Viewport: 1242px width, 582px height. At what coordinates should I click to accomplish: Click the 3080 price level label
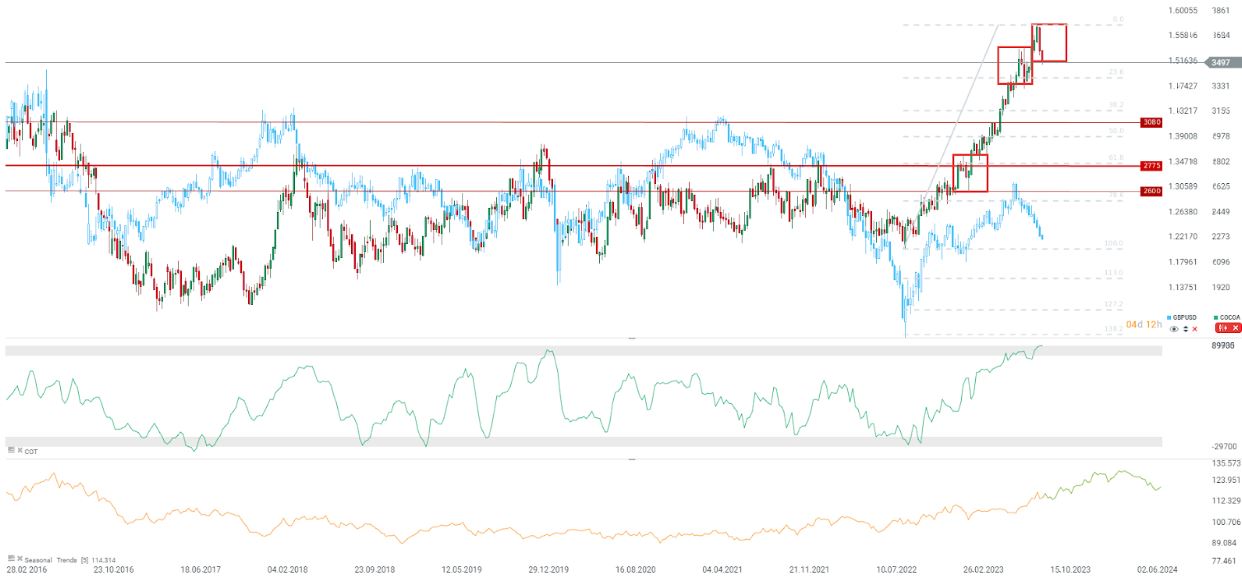[1151, 122]
